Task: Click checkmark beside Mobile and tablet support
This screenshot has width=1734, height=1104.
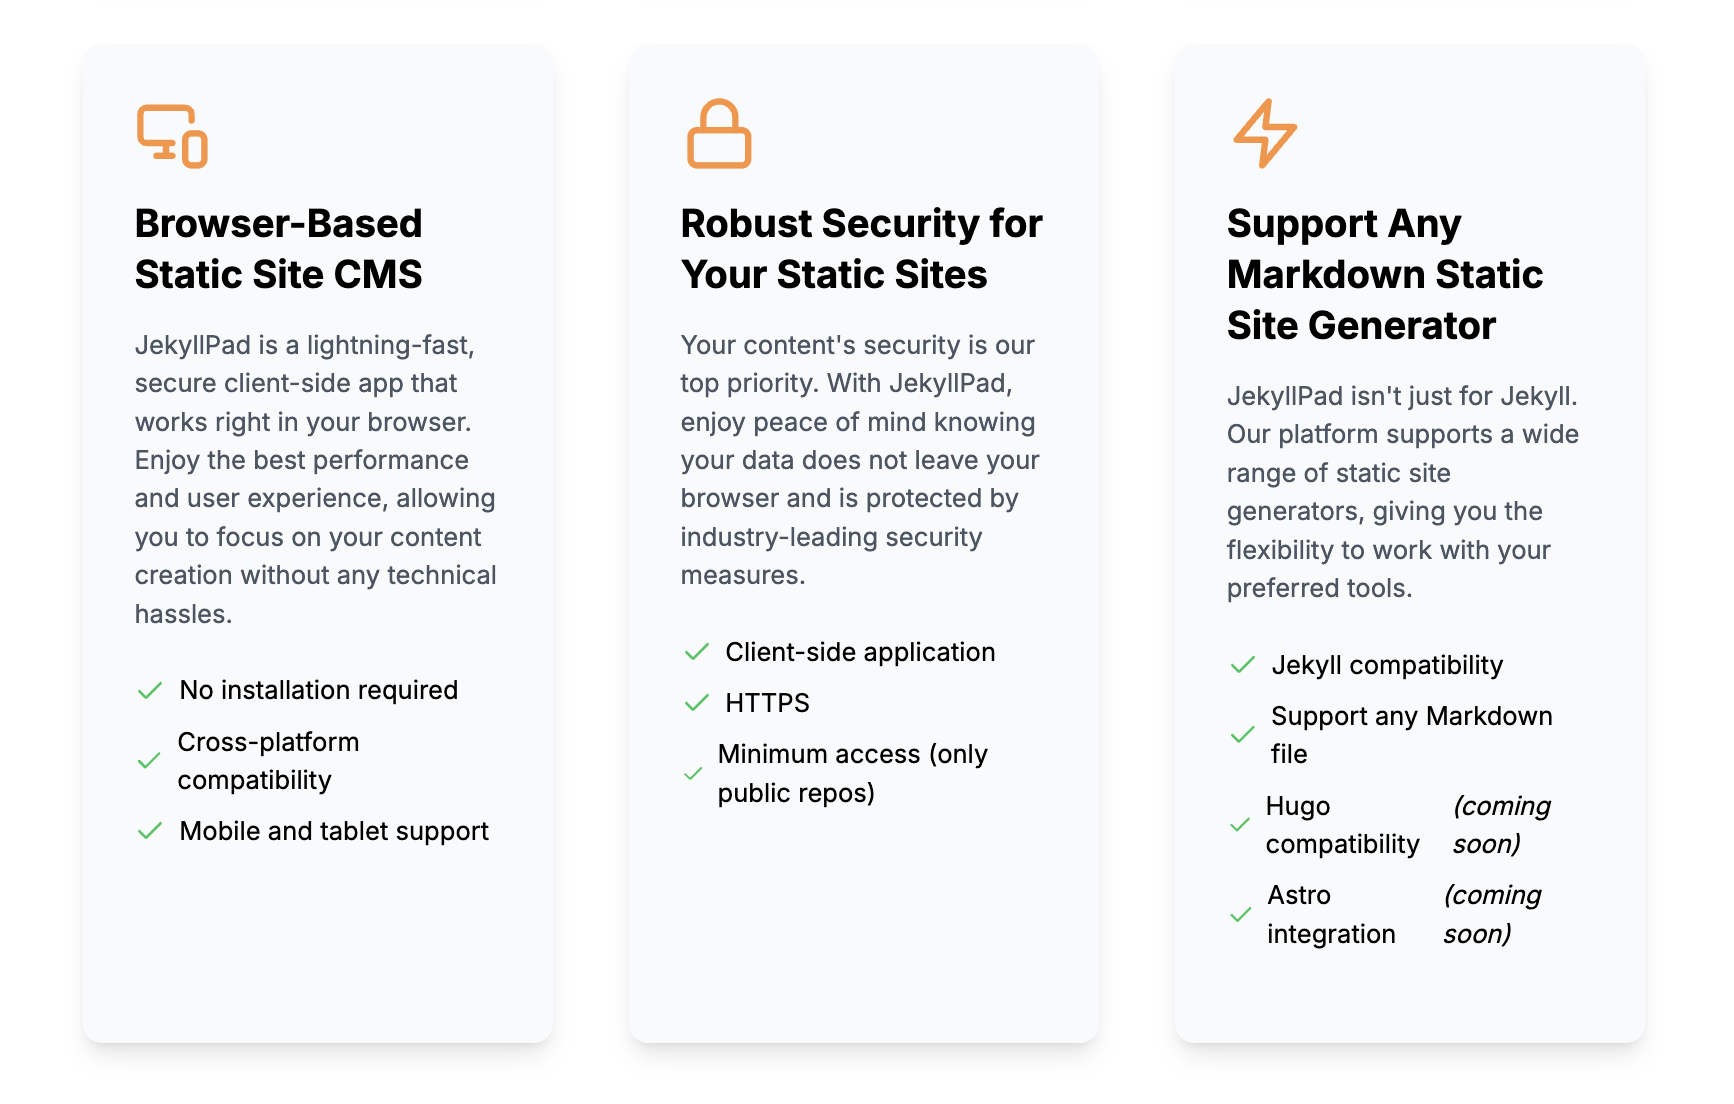Action: click(x=150, y=831)
